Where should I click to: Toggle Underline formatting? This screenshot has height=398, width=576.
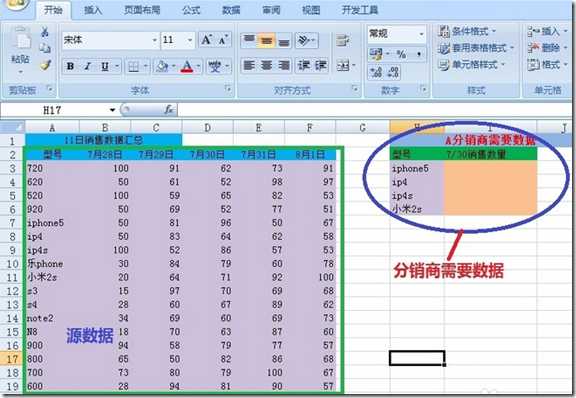[105, 67]
